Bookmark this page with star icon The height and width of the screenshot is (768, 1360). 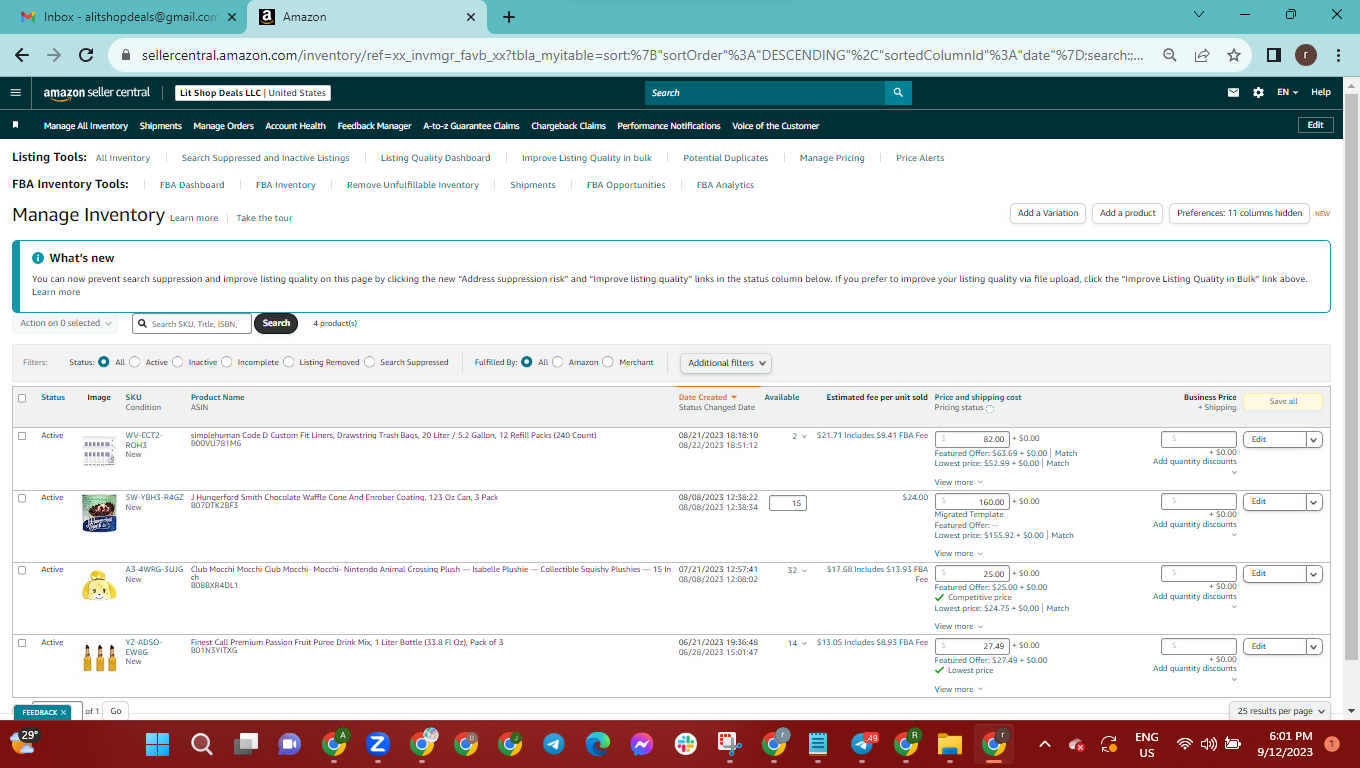click(x=1234, y=55)
